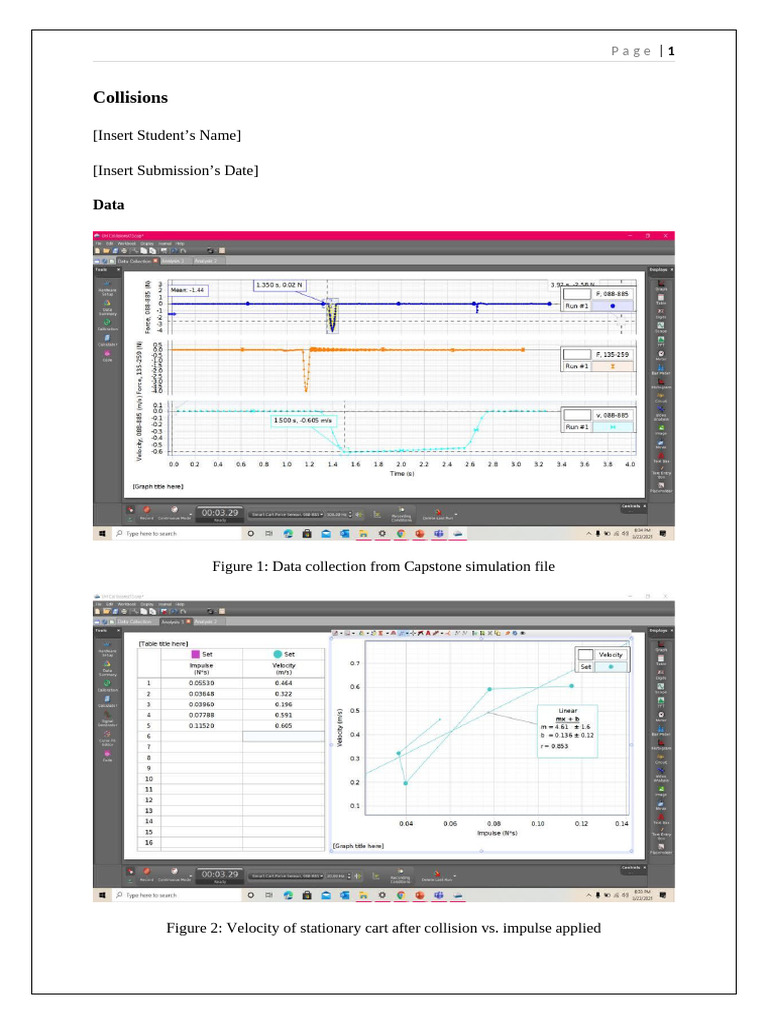Open Smart Cart Force Sensor dropdown in Figure 1
This screenshot has width=768, height=1024.
pos(287,515)
